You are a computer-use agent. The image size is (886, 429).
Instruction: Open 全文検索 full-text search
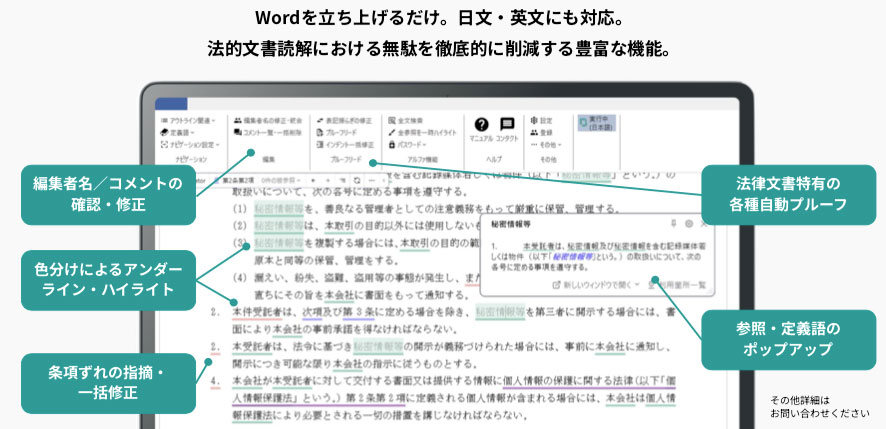point(406,120)
